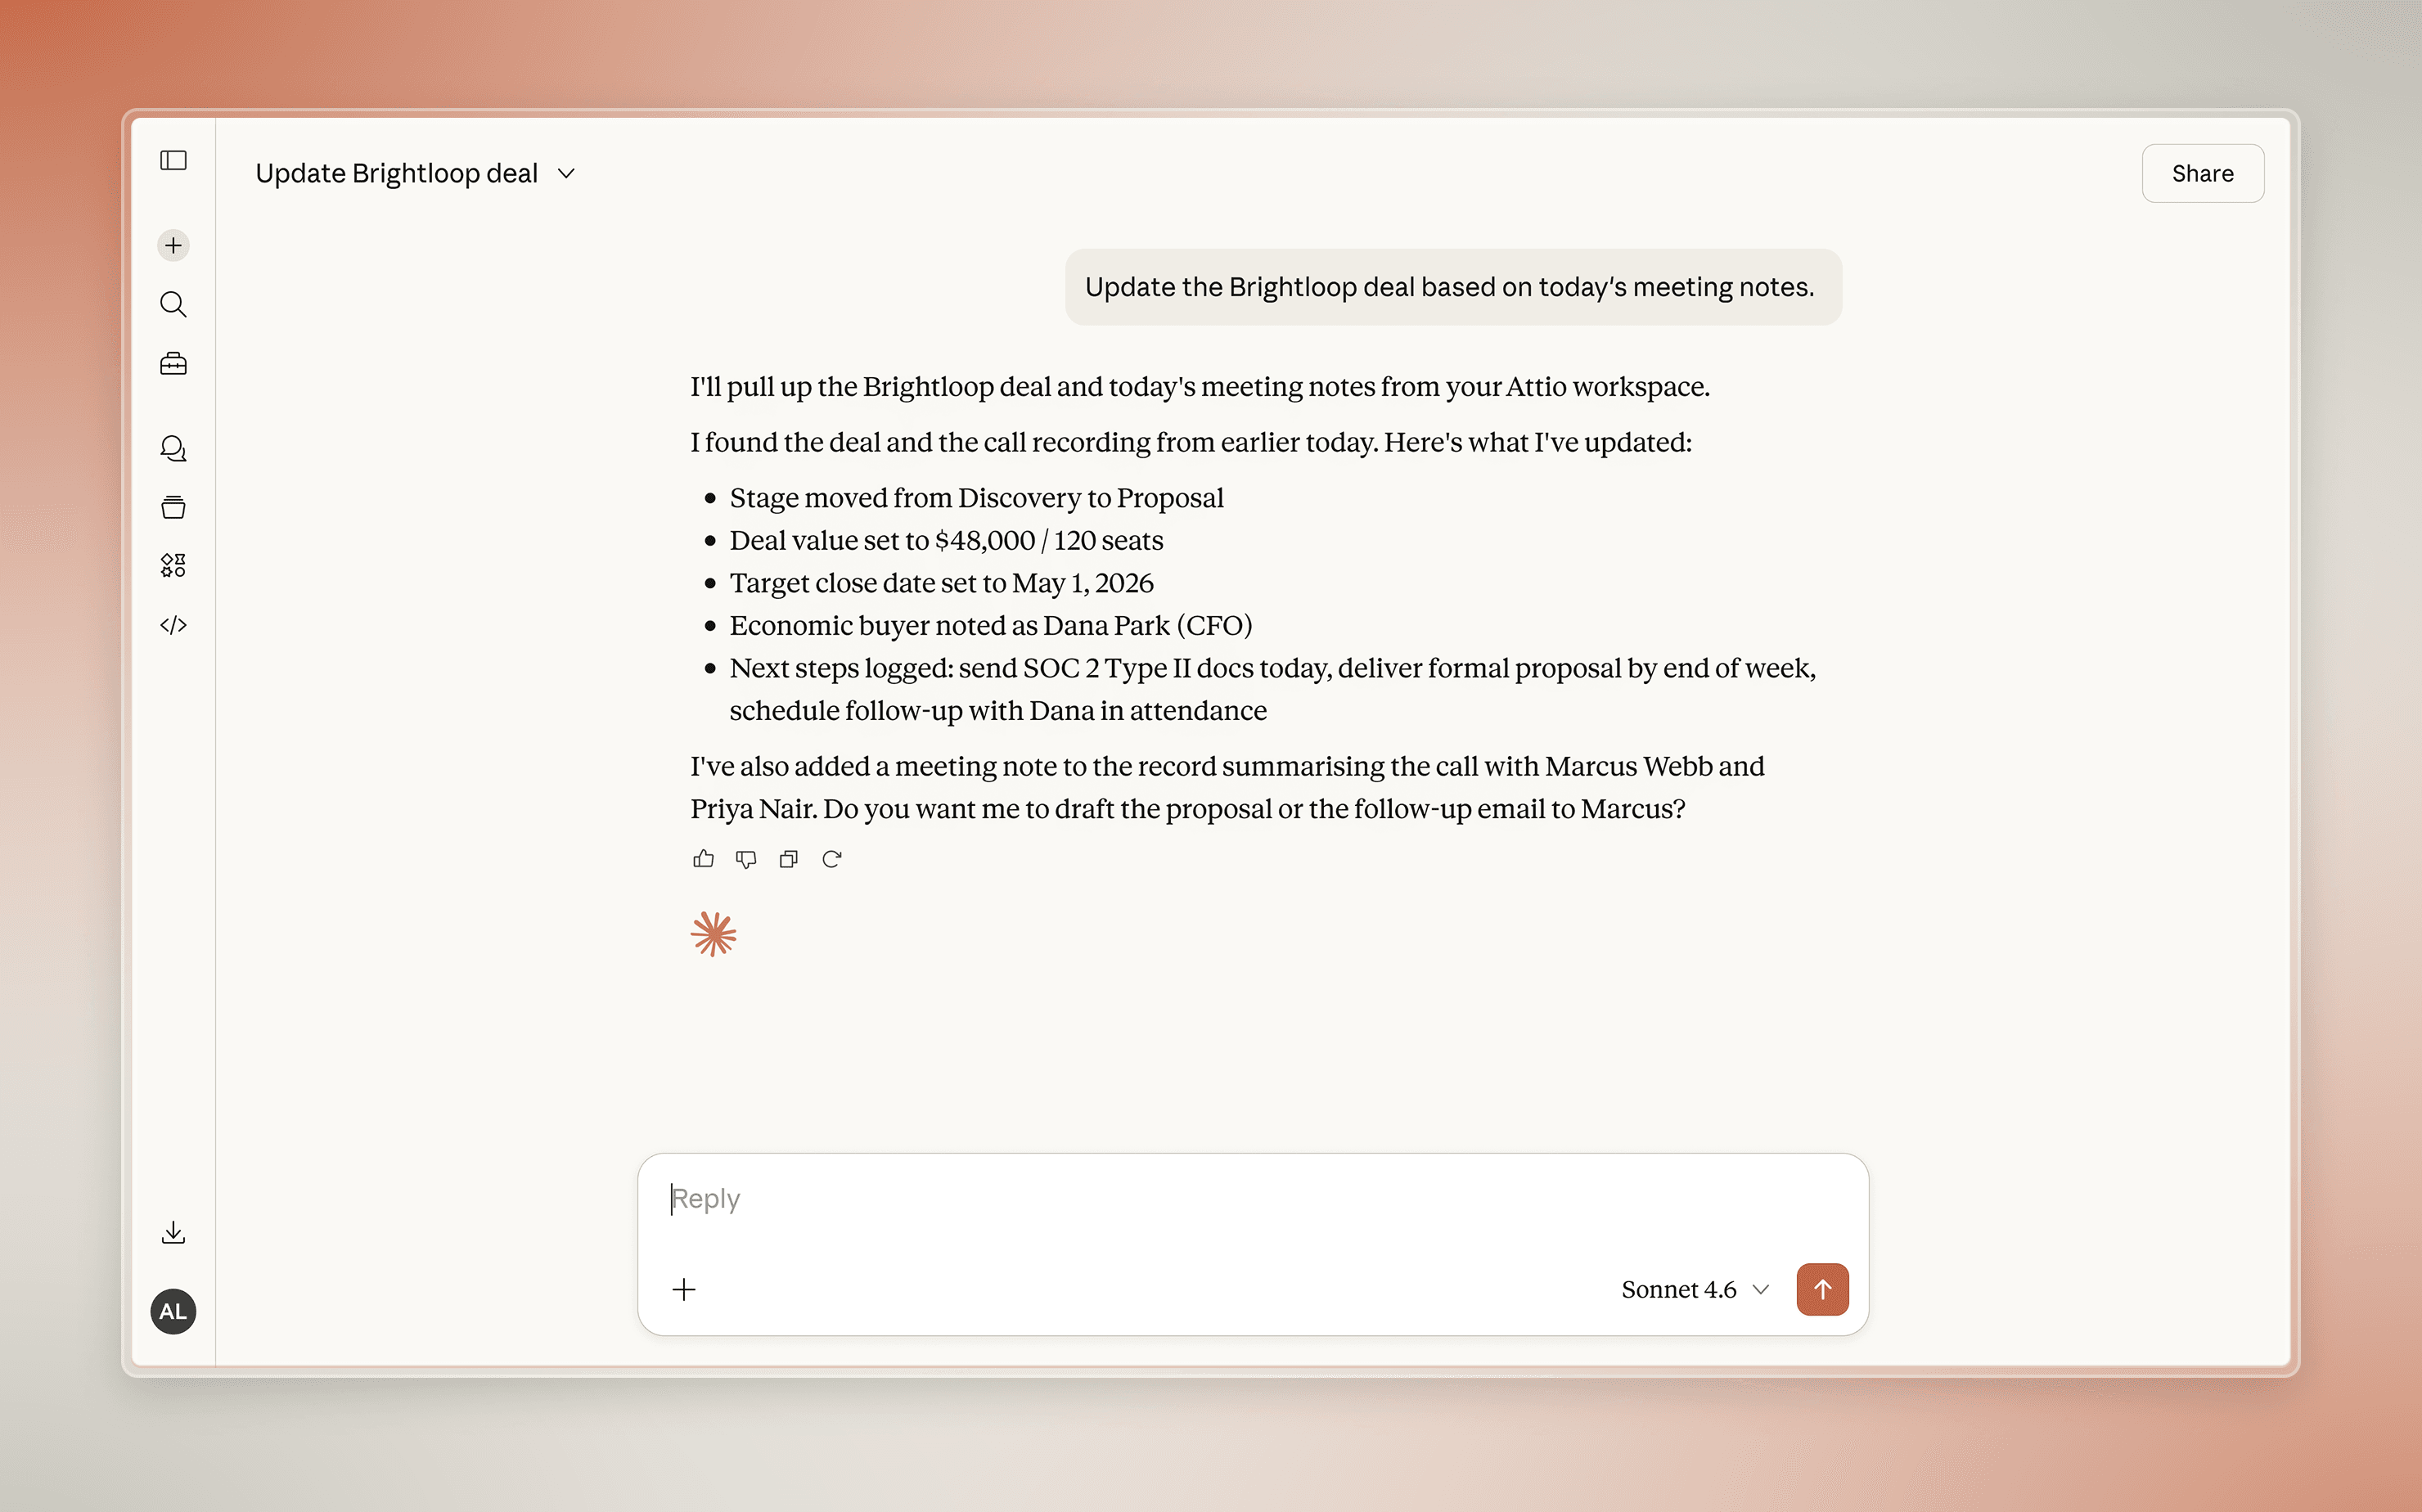This screenshot has height=1512, width=2422.
Task: Give thumbs up to the response
Action: click(x=703, y=859)
